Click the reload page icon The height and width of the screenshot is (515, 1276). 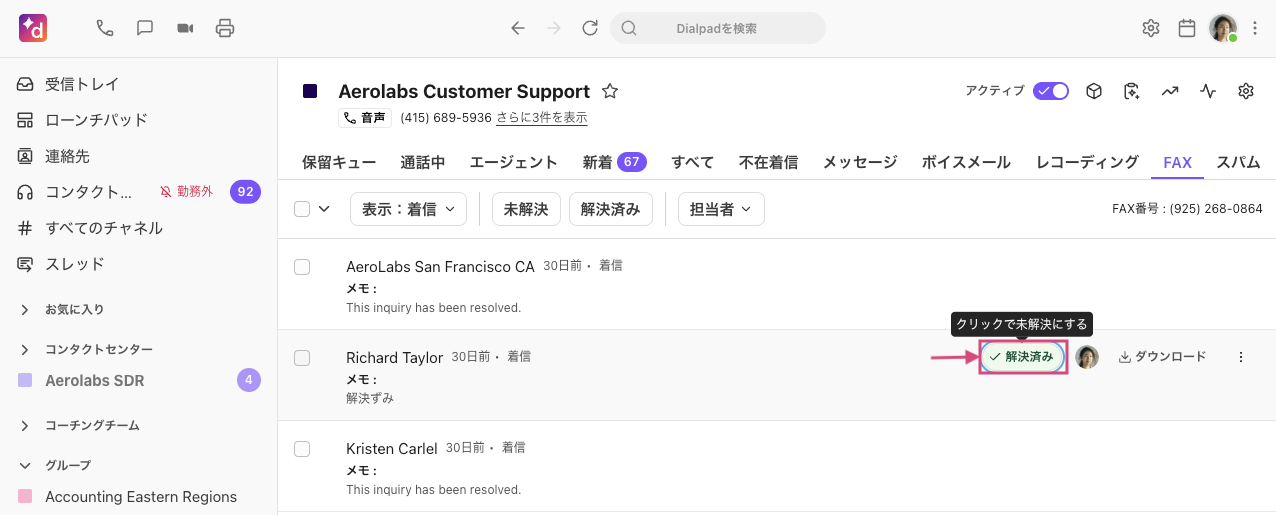tap(590, 28)
